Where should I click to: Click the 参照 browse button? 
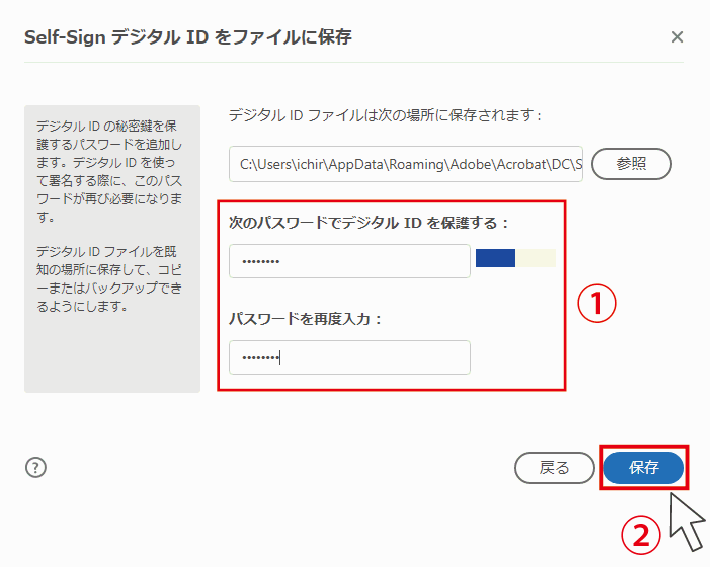click(631, 164)
